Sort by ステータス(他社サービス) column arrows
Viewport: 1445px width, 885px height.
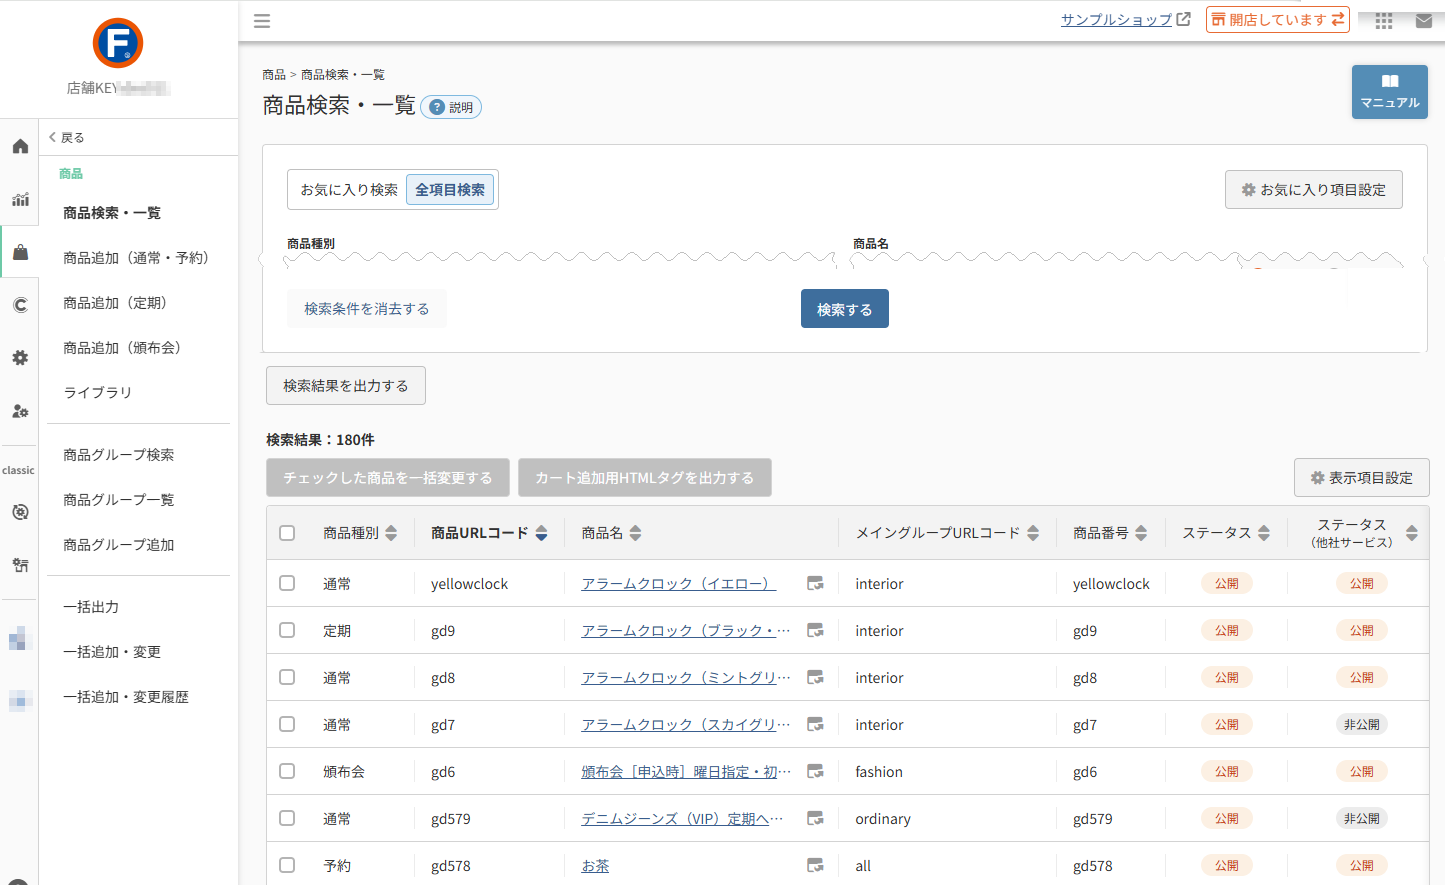1411,533
